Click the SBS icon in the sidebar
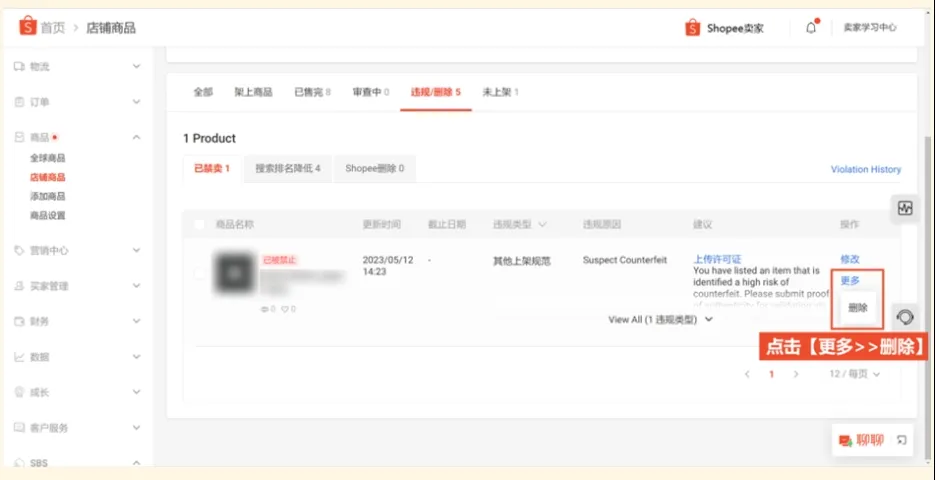This screenshot has width=939, height=480. point(20,463)
